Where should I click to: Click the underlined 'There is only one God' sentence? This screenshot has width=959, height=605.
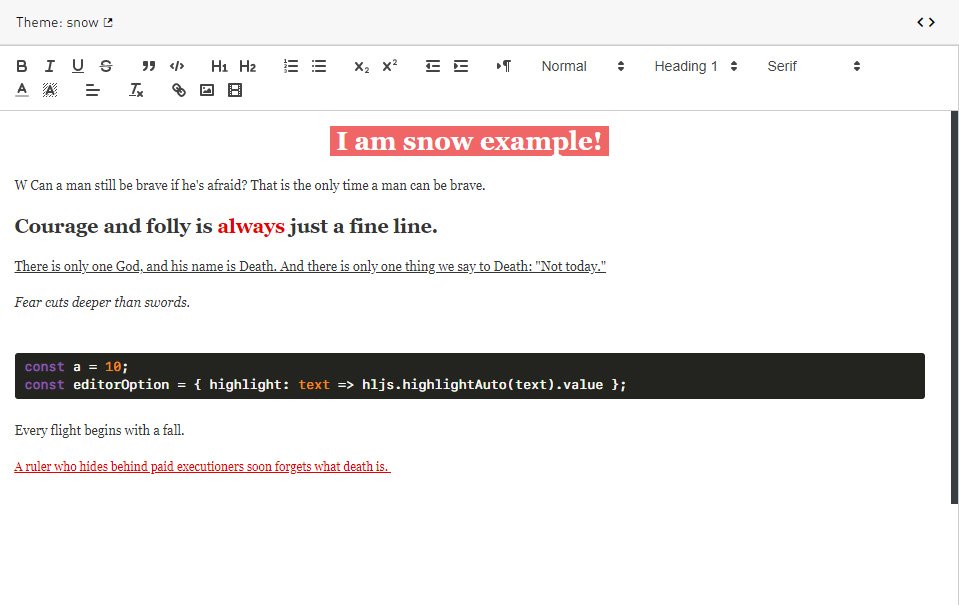(x=310, y=266)
